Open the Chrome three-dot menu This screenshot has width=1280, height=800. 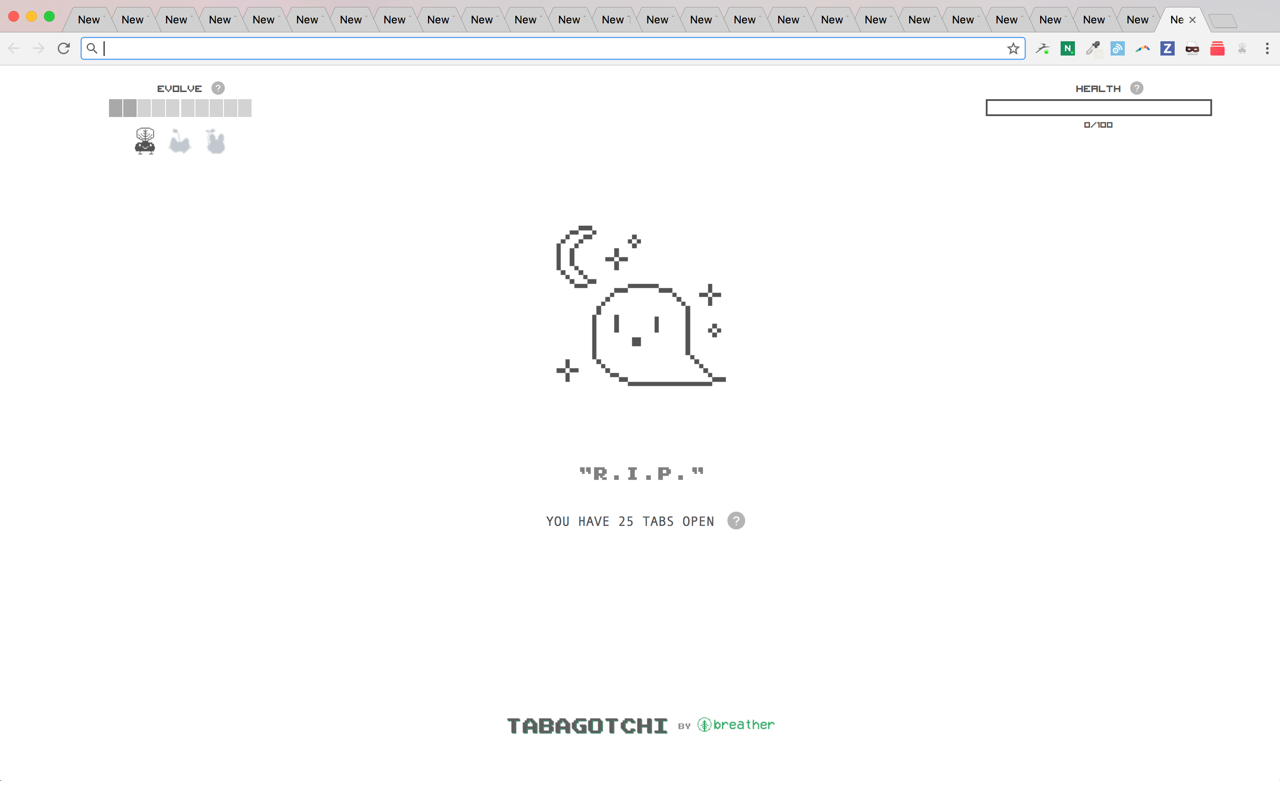coord(1267,48)
